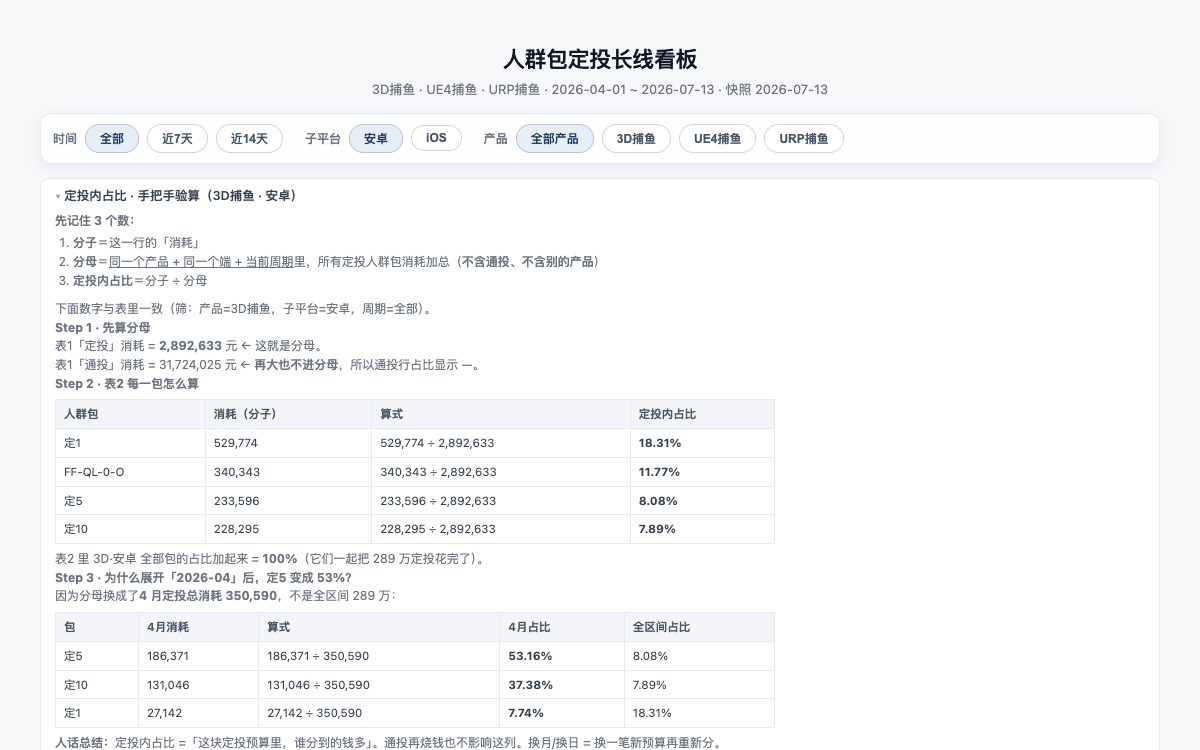The width and height of the screenshot is (1200, 750).
Task: Select the 全部 time filter pill
Action: point(112,138)
